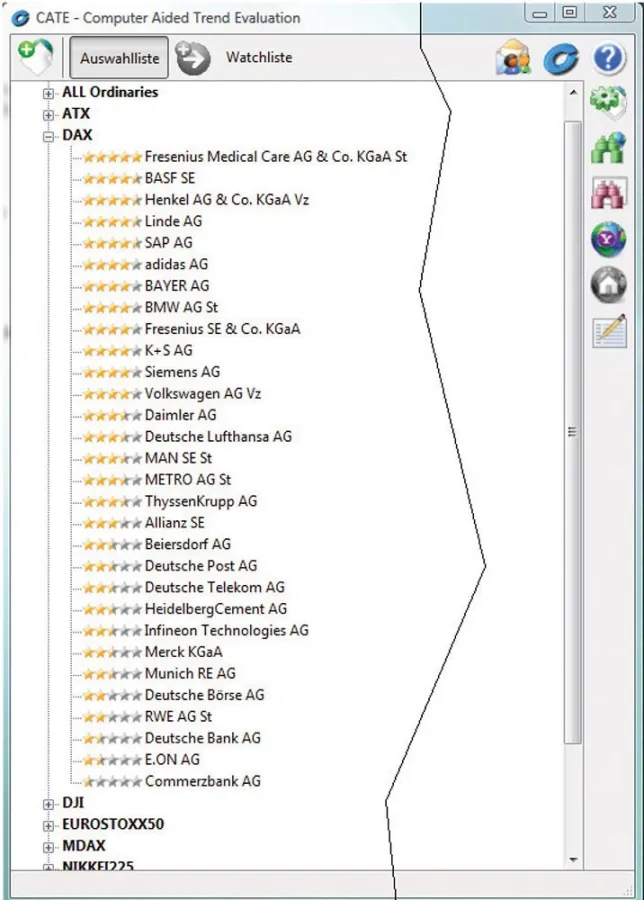
Task: Open help via the blue question mark
Action: point(609,58)
